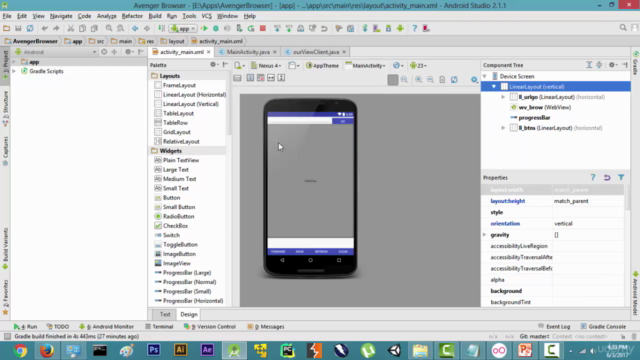Click the orientation value field
Screen dimensions: 640x360
point(588,223)
